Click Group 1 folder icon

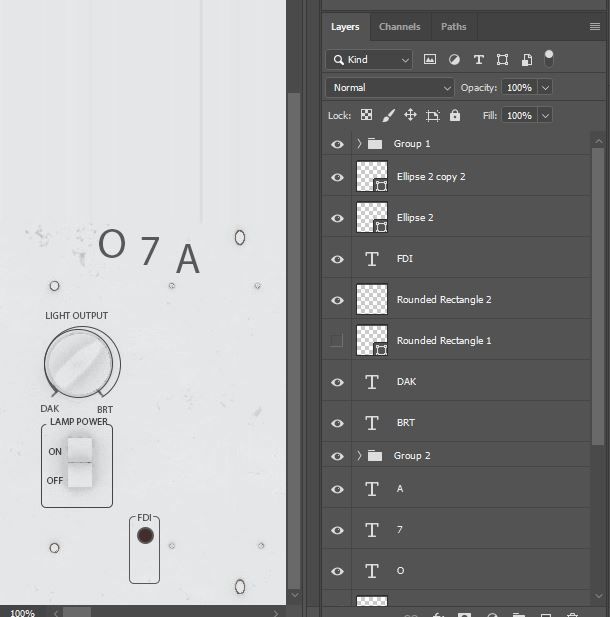pyautogui.click(x=375, y=144)
